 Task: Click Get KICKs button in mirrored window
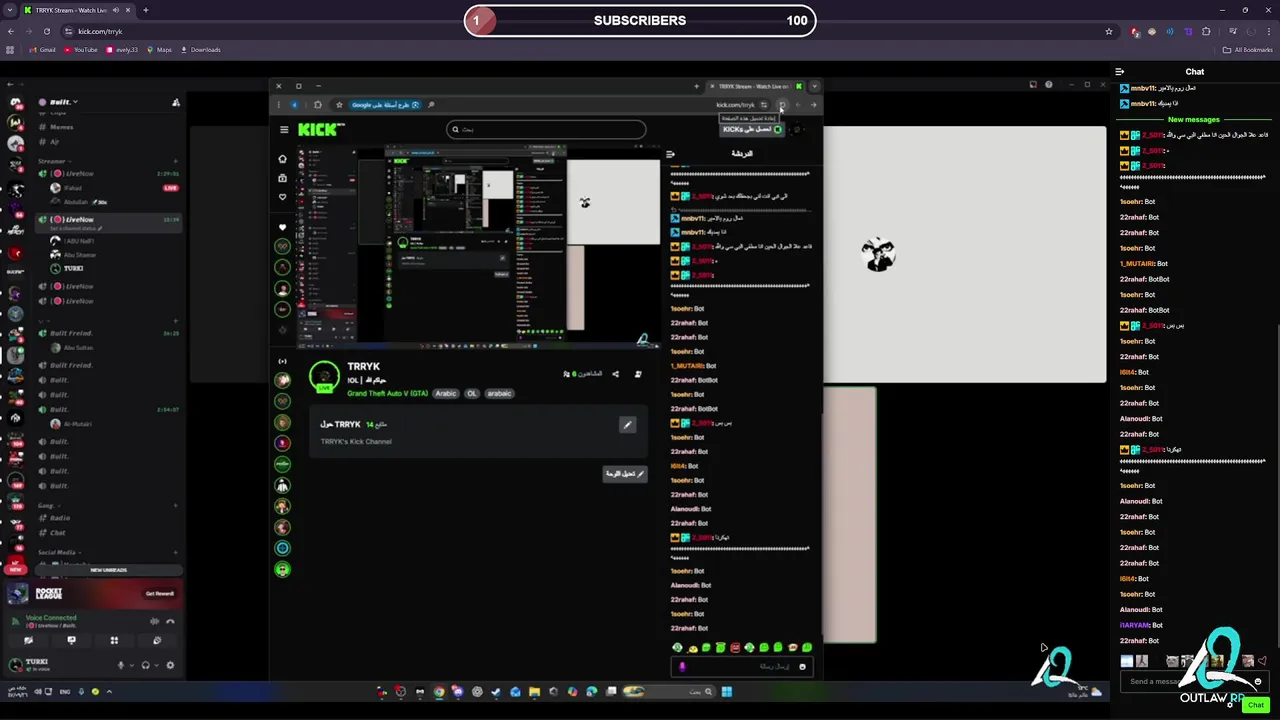click(753, 129)
